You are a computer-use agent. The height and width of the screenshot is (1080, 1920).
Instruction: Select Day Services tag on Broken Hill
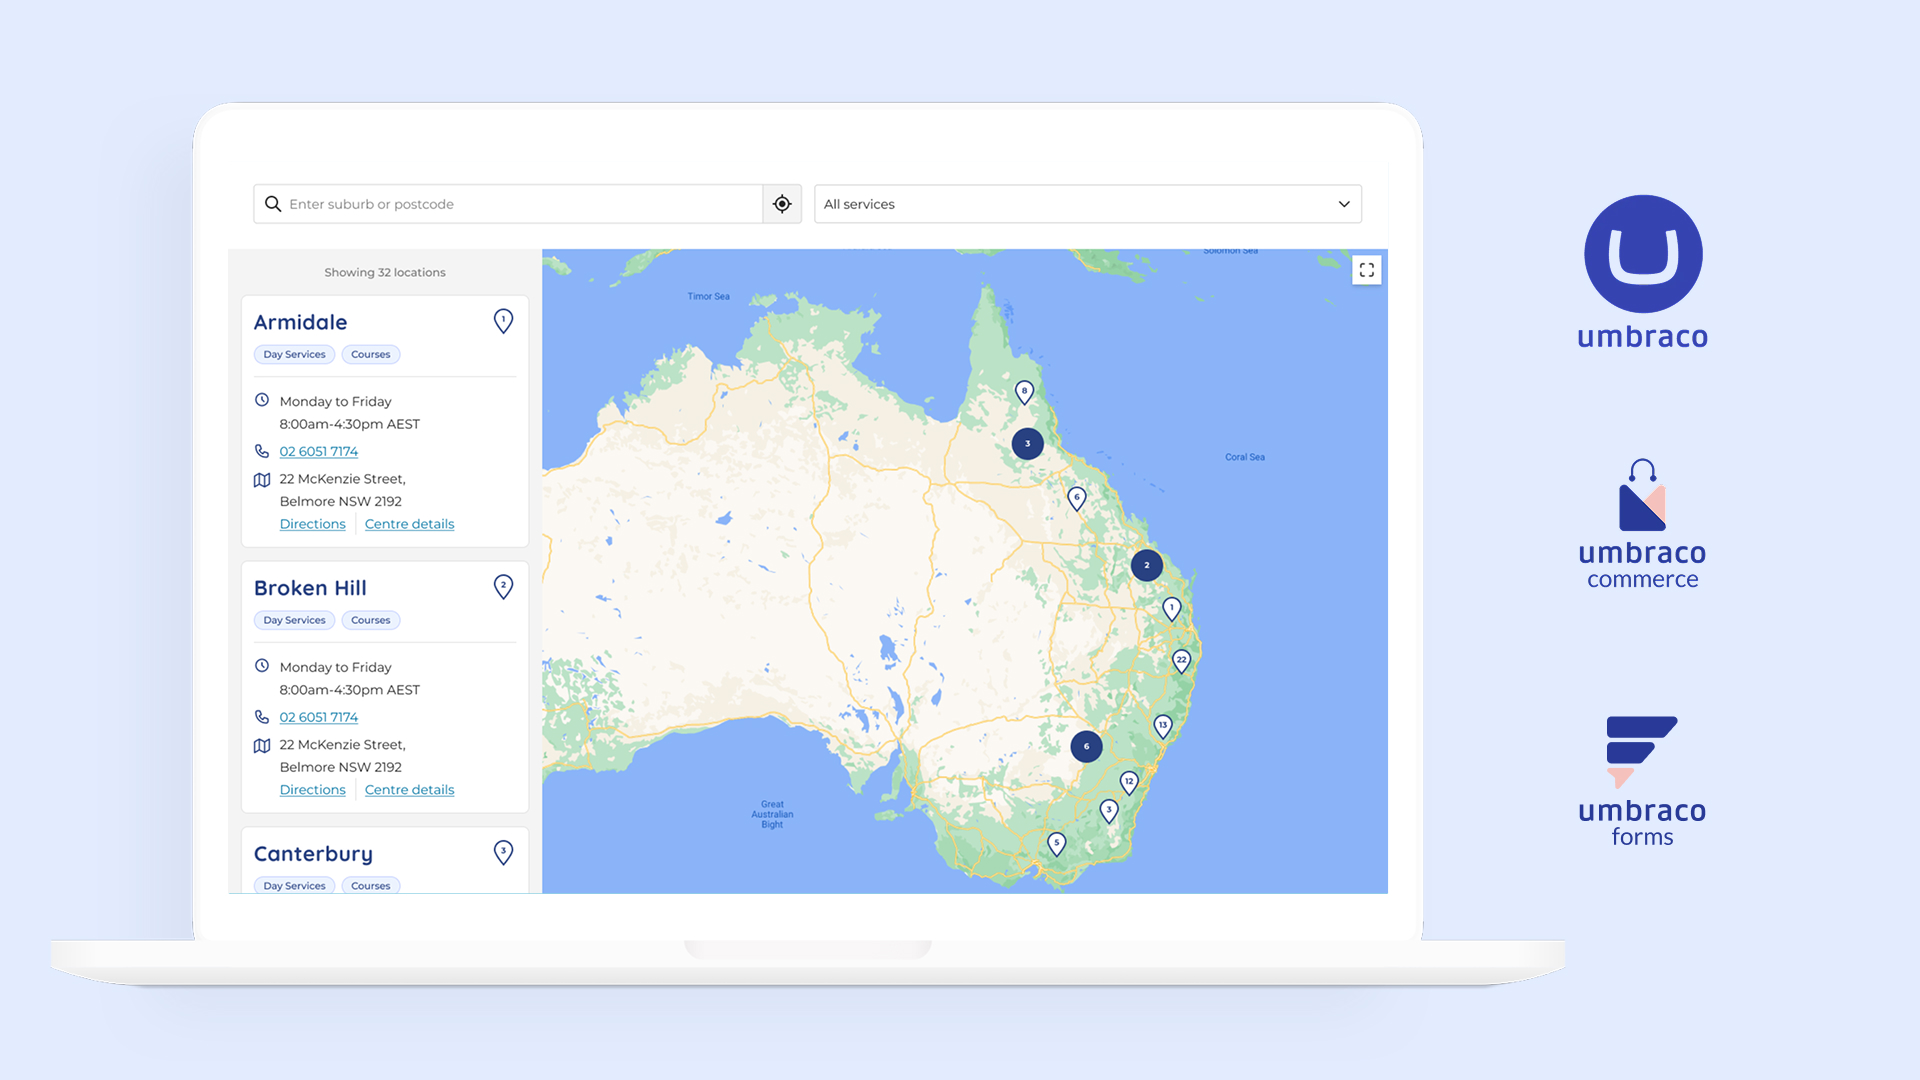point(294,620)
